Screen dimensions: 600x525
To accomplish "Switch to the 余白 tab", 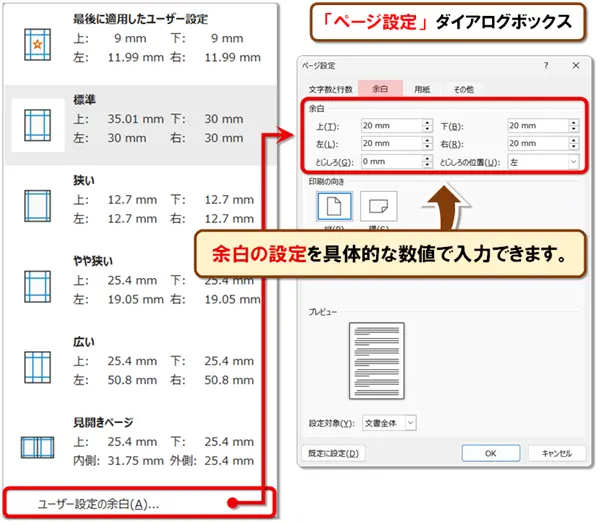I will coord(380,89).
